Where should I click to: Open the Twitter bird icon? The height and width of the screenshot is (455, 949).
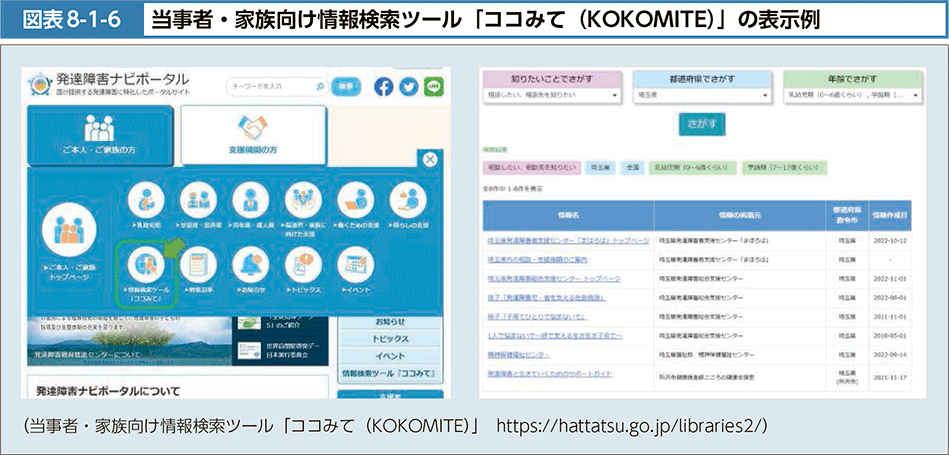pos(408,87)
